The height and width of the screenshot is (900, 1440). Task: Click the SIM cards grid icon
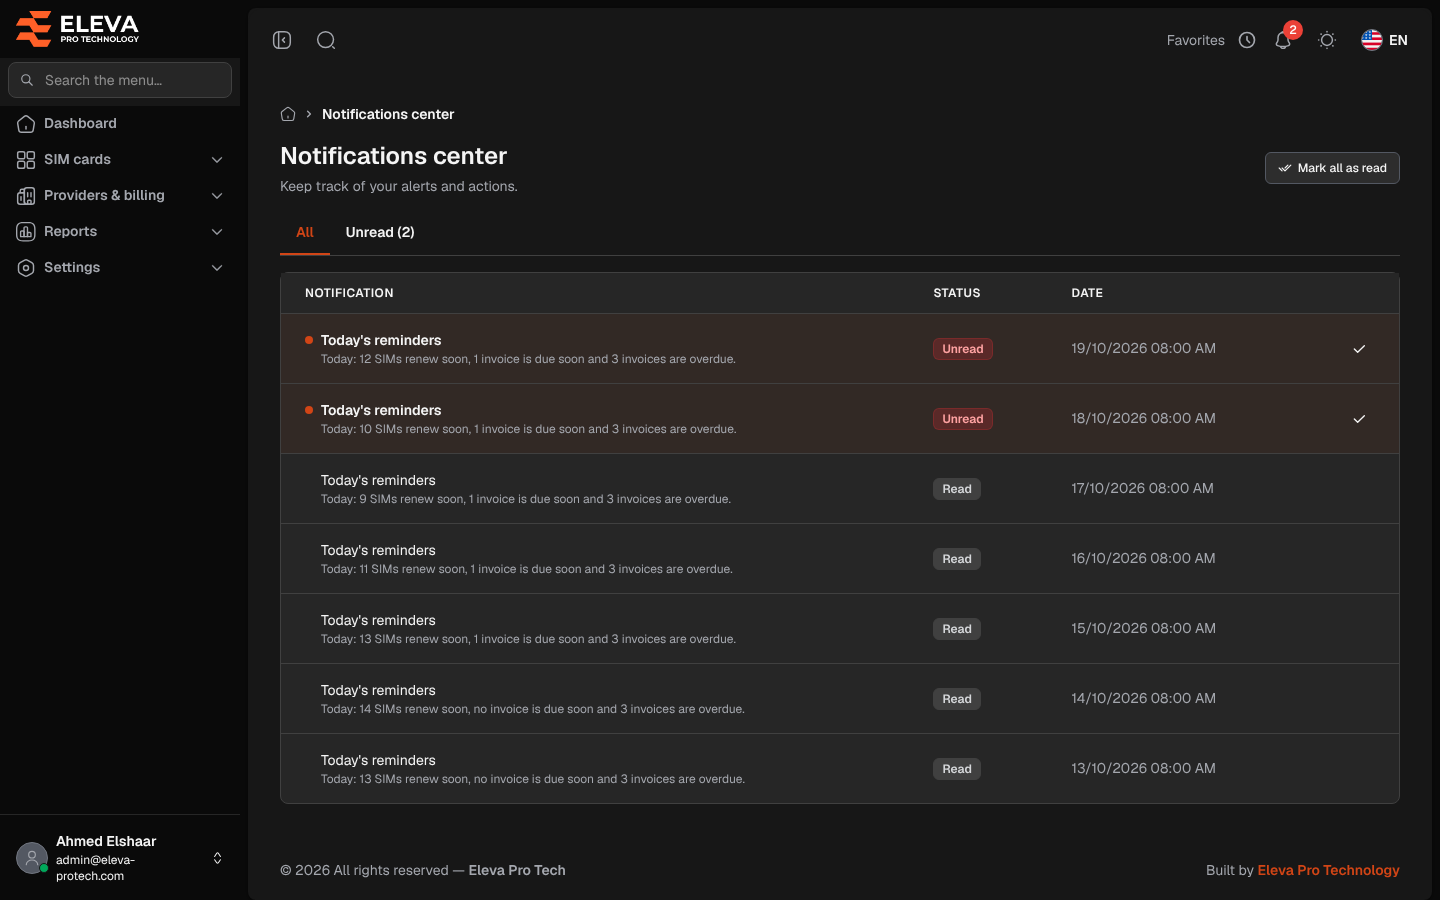pos(26,160)
